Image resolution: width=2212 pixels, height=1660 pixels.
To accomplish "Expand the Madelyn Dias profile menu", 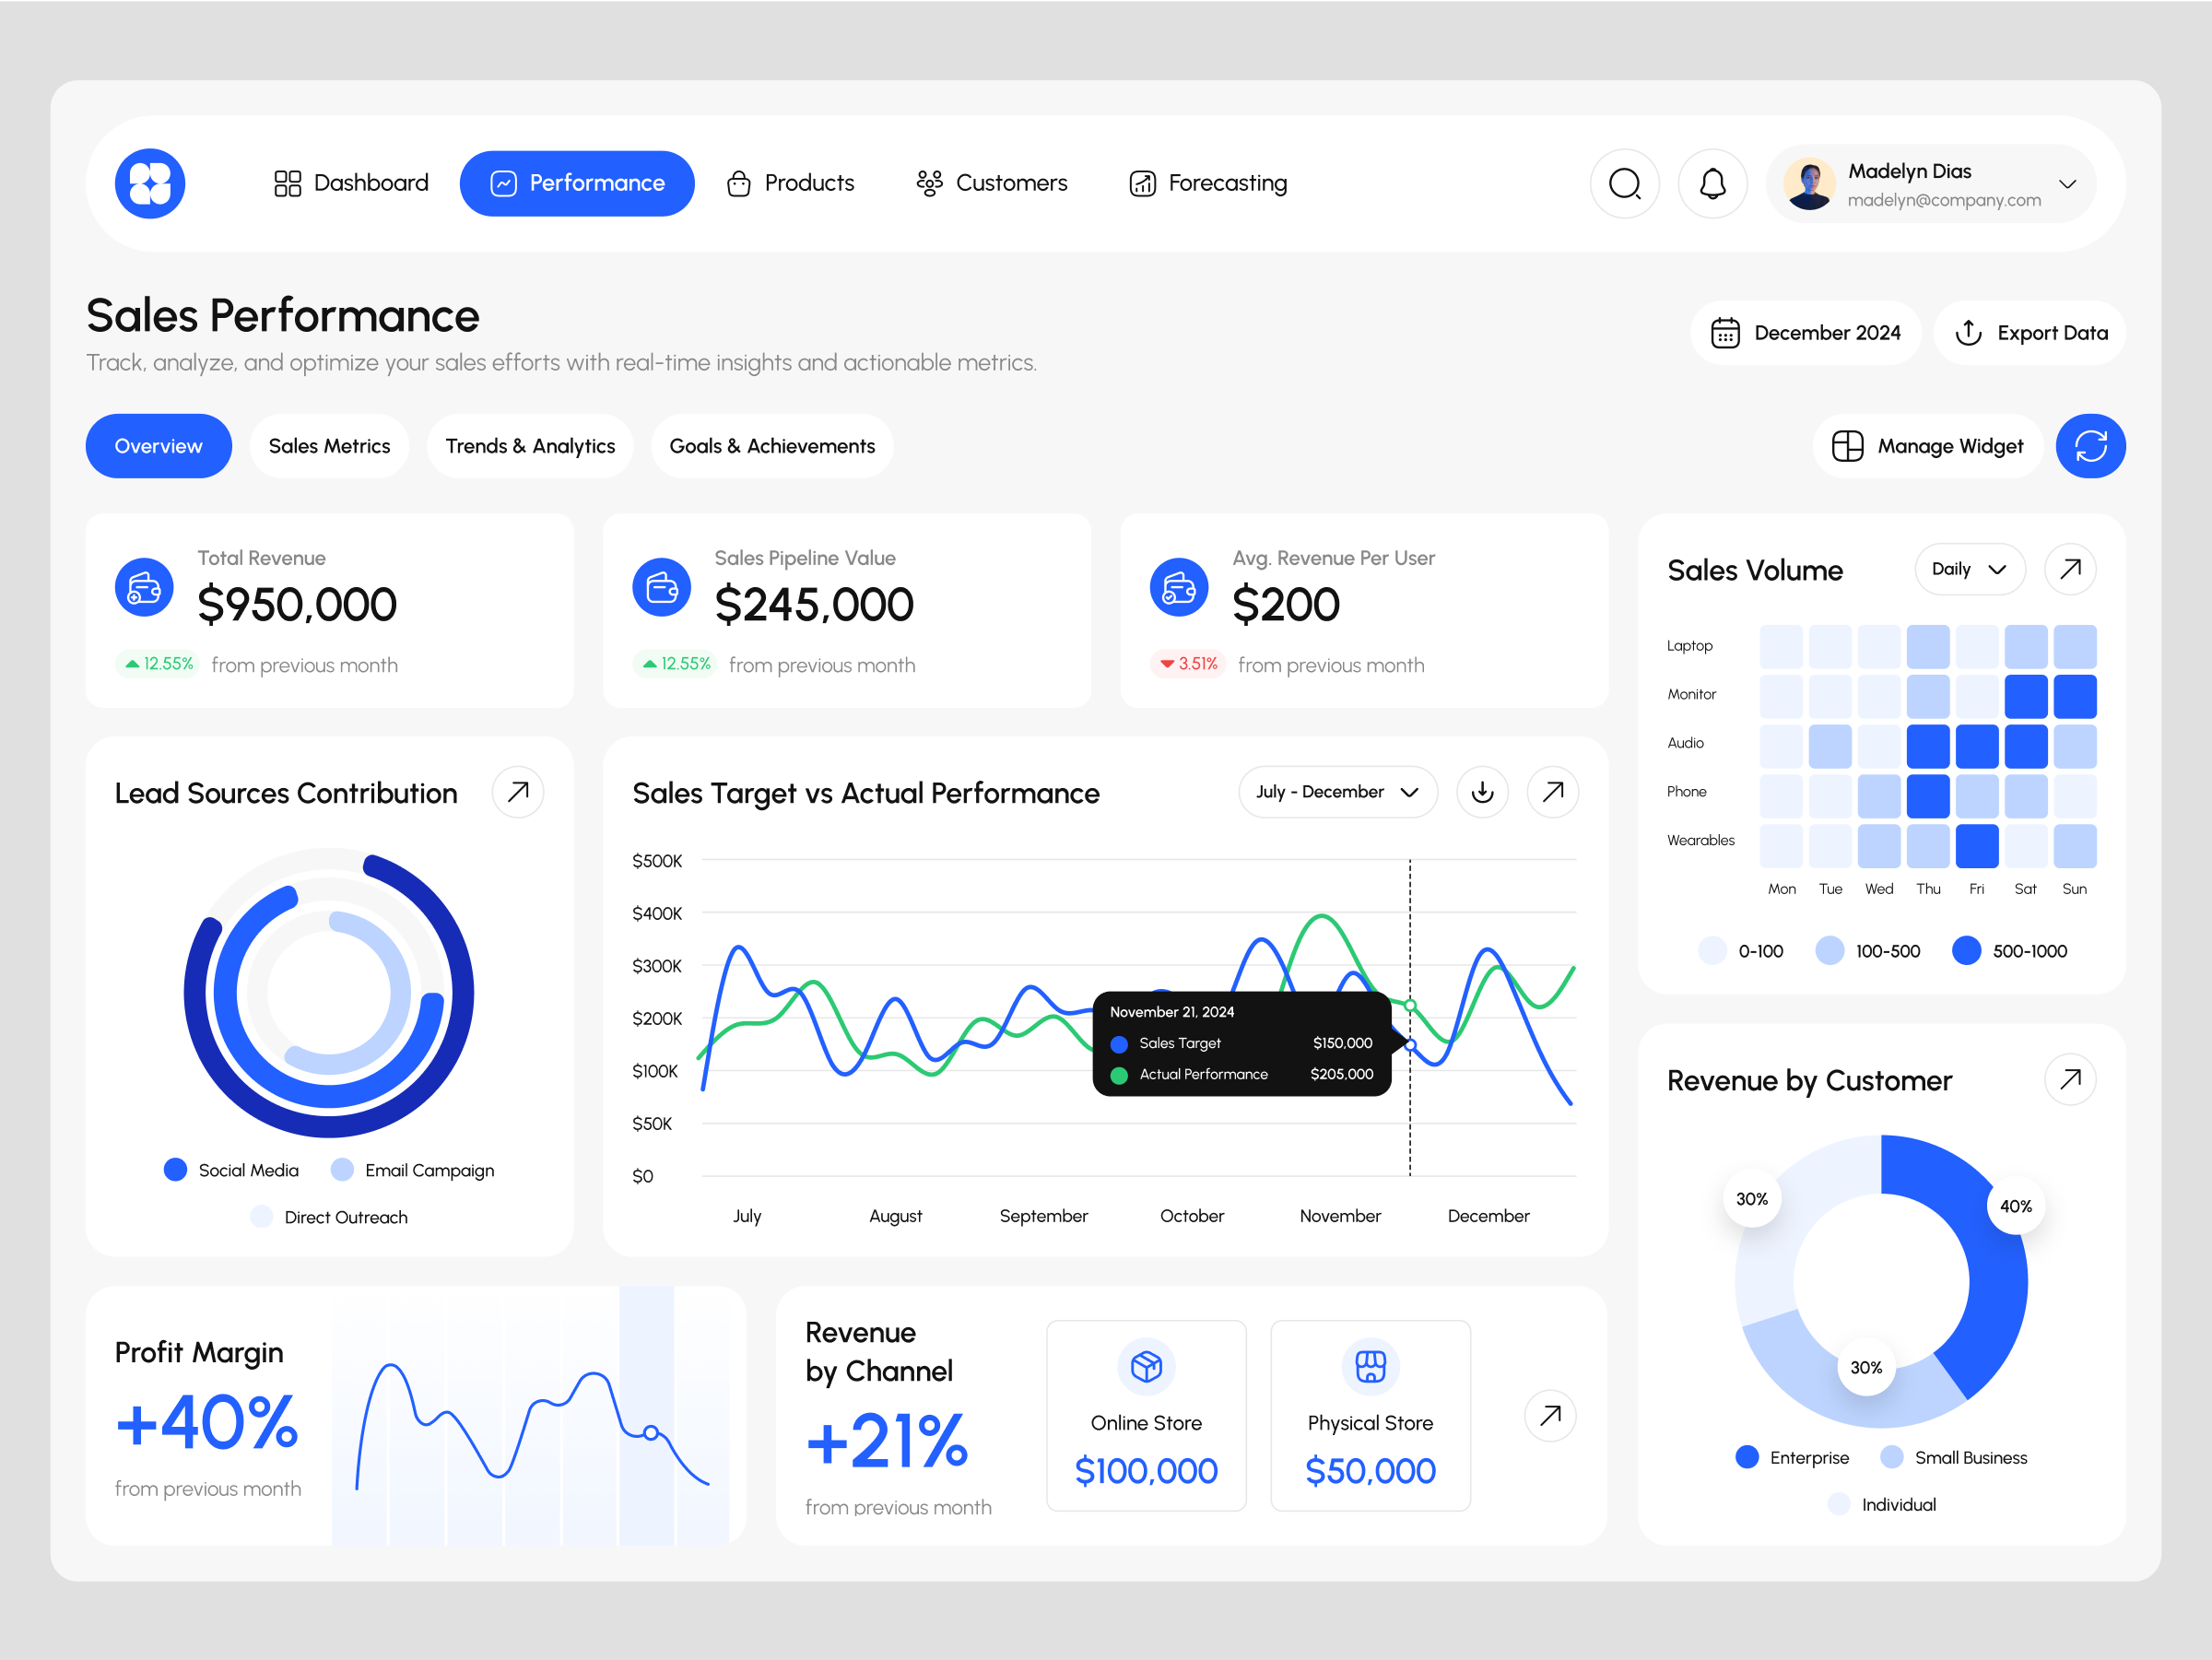I will (x=2069, y=184).
